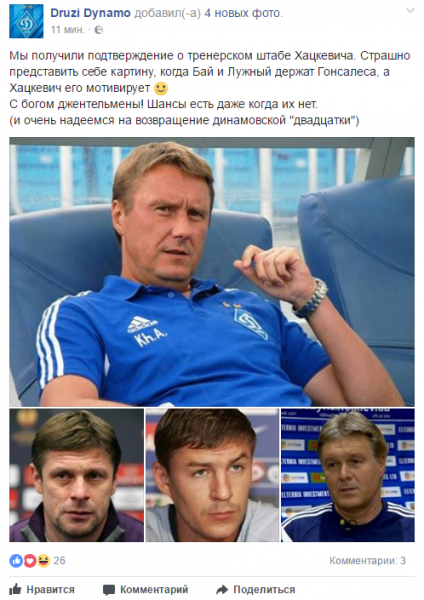The width and height of the screenshot is (424, 600).
Task: Open the bottom-left photo thumbnail
Action: 77,475
